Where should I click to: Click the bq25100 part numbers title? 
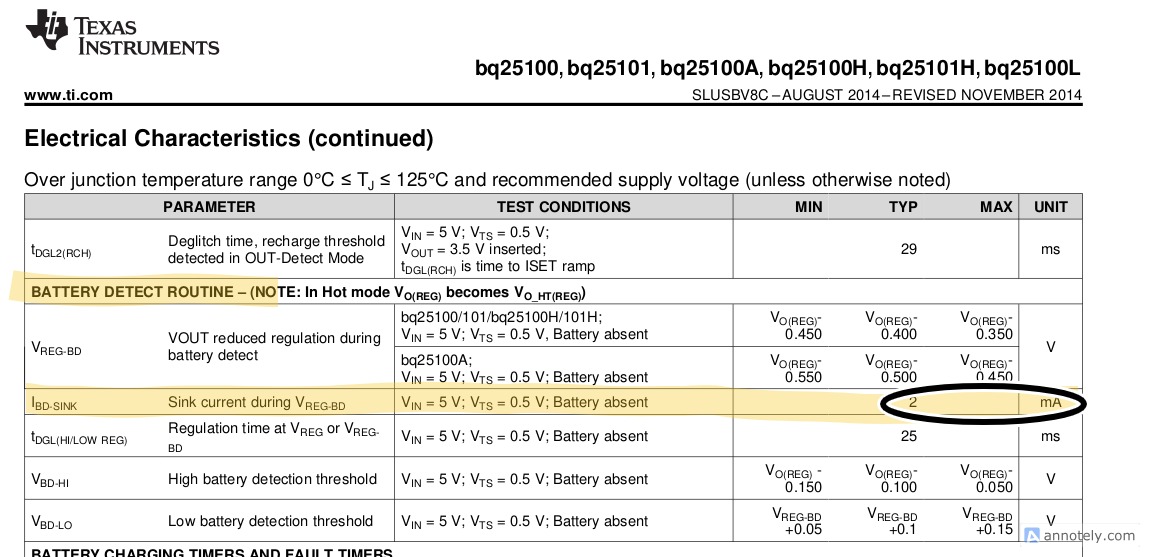point(777,69)
